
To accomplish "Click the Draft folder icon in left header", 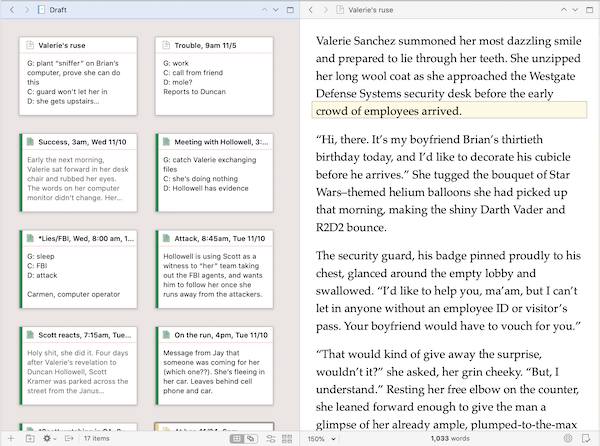I will [41, 10].
